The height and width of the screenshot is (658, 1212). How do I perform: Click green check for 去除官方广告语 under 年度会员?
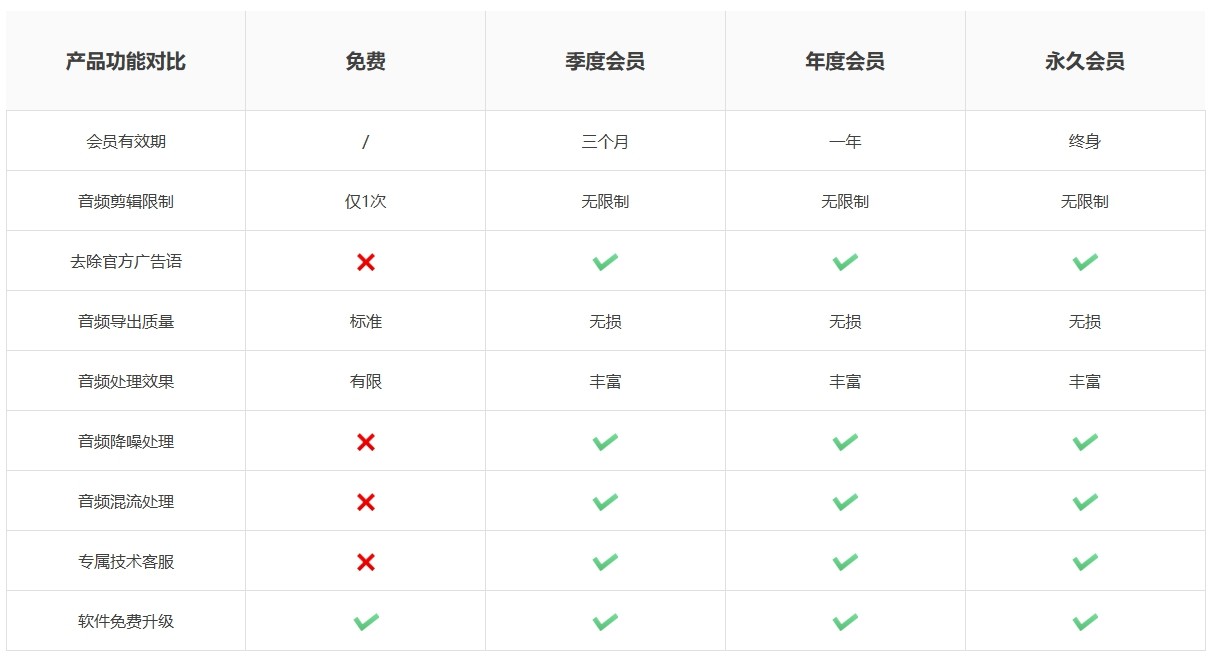(845, 262)
